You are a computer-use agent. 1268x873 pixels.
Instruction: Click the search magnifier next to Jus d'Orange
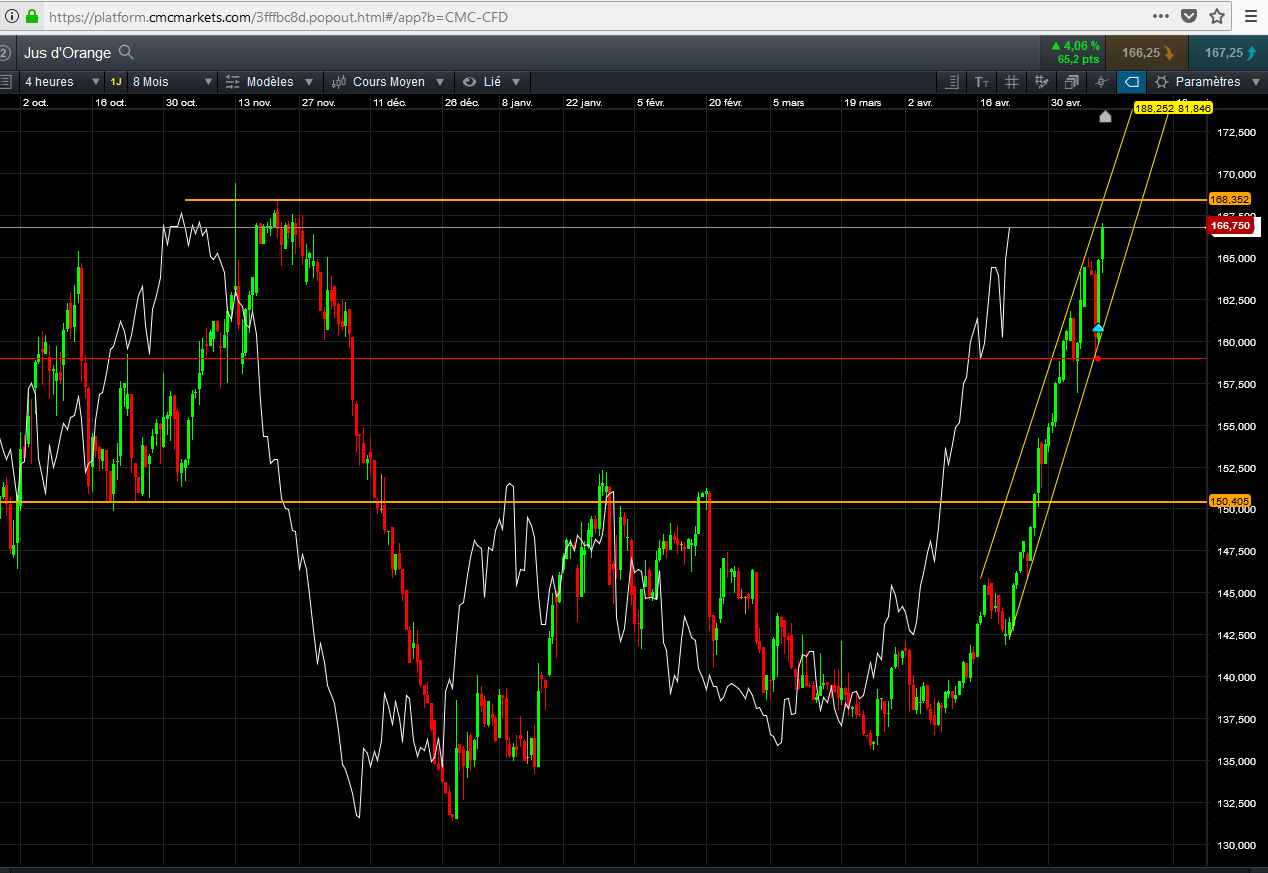click(x=126, y=52)
